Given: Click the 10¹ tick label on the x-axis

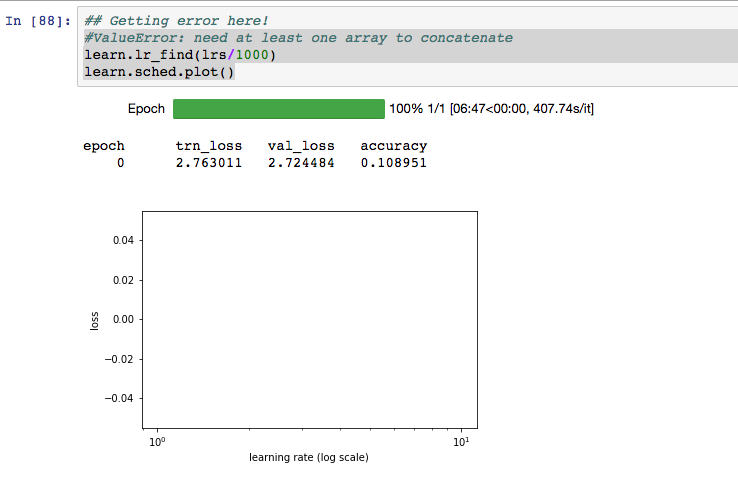Looking at the screenshot, I should point(460,441).
